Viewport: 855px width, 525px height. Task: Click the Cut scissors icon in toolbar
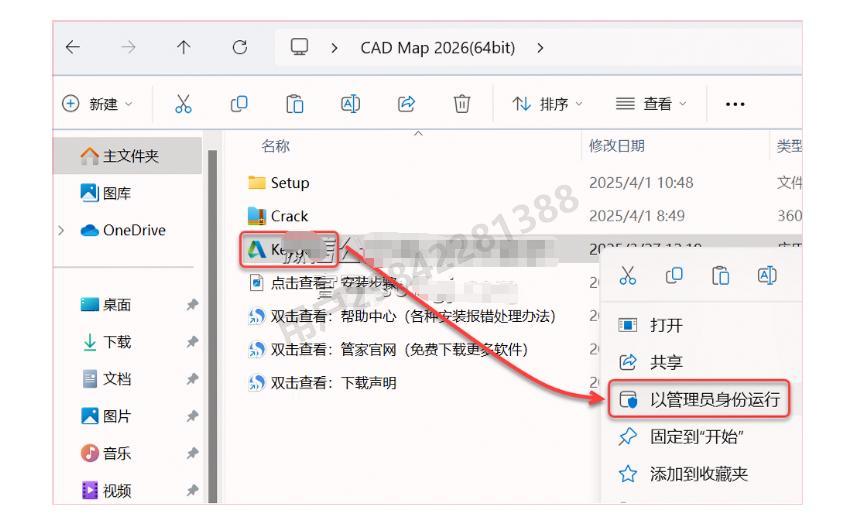(x=183, y=104)
